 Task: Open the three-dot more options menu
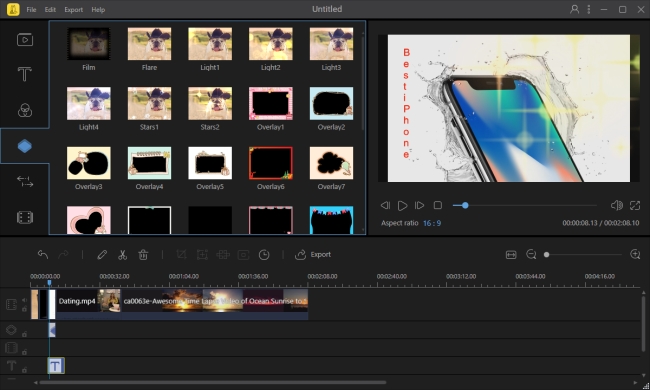click(x=589, y=9)
